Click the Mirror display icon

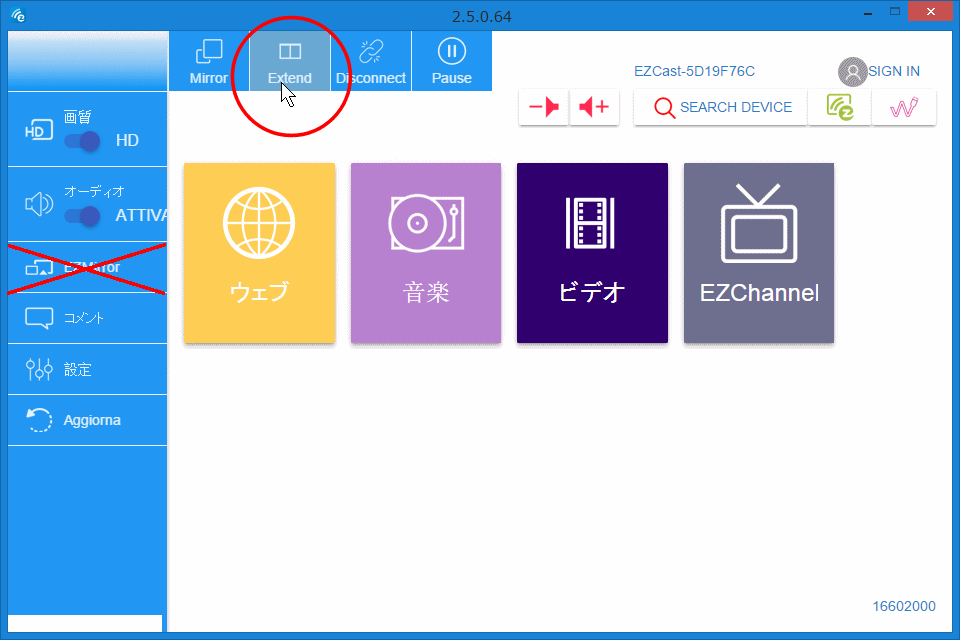209,61
